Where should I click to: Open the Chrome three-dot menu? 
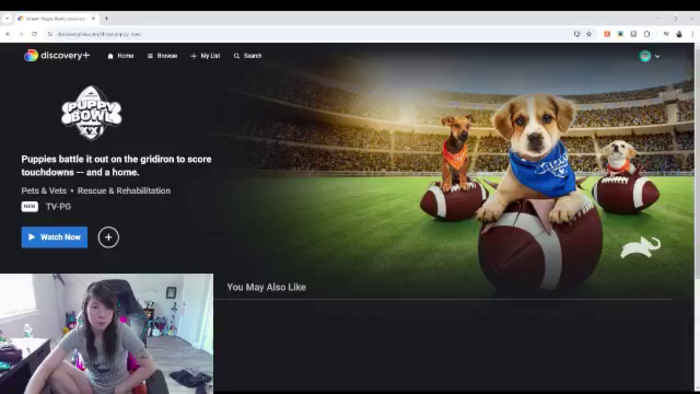pos(692,34)
